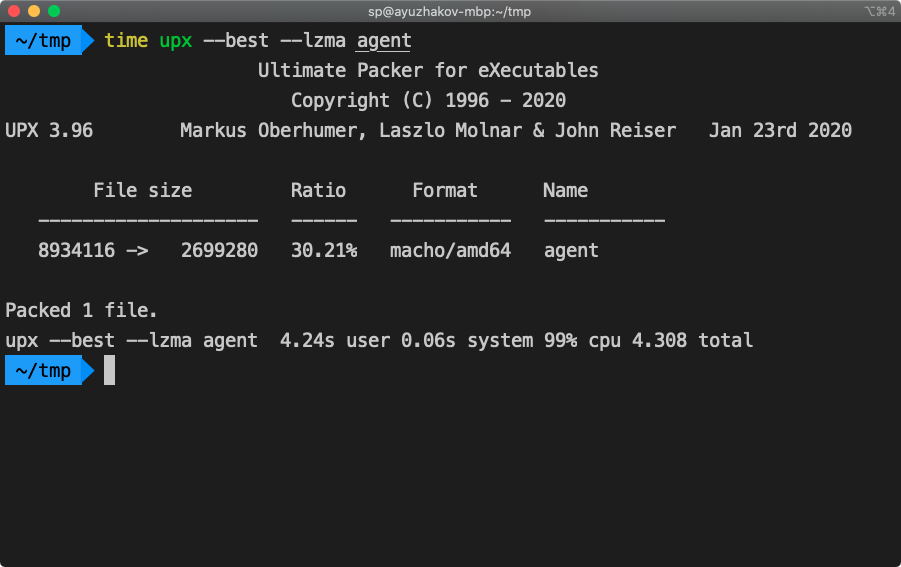Click the terminal cursor block
The height and width of the screenshot is (567, 901).
(109, 370)
